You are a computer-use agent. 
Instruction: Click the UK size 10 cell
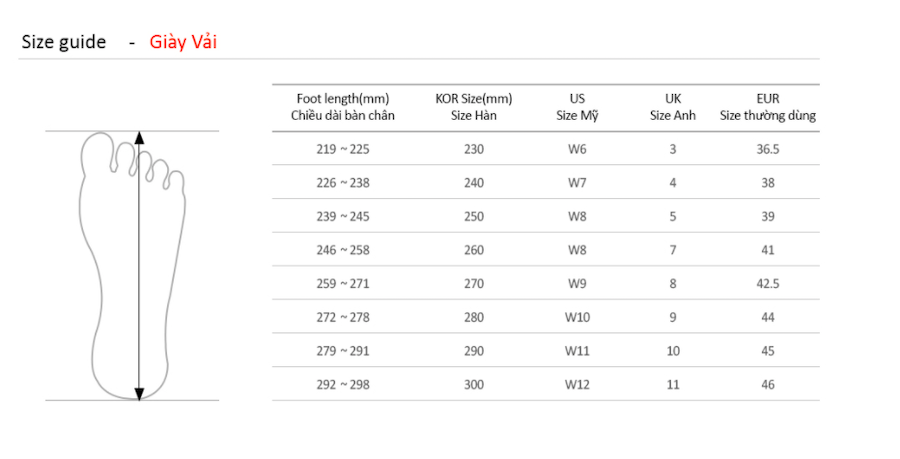673,351
